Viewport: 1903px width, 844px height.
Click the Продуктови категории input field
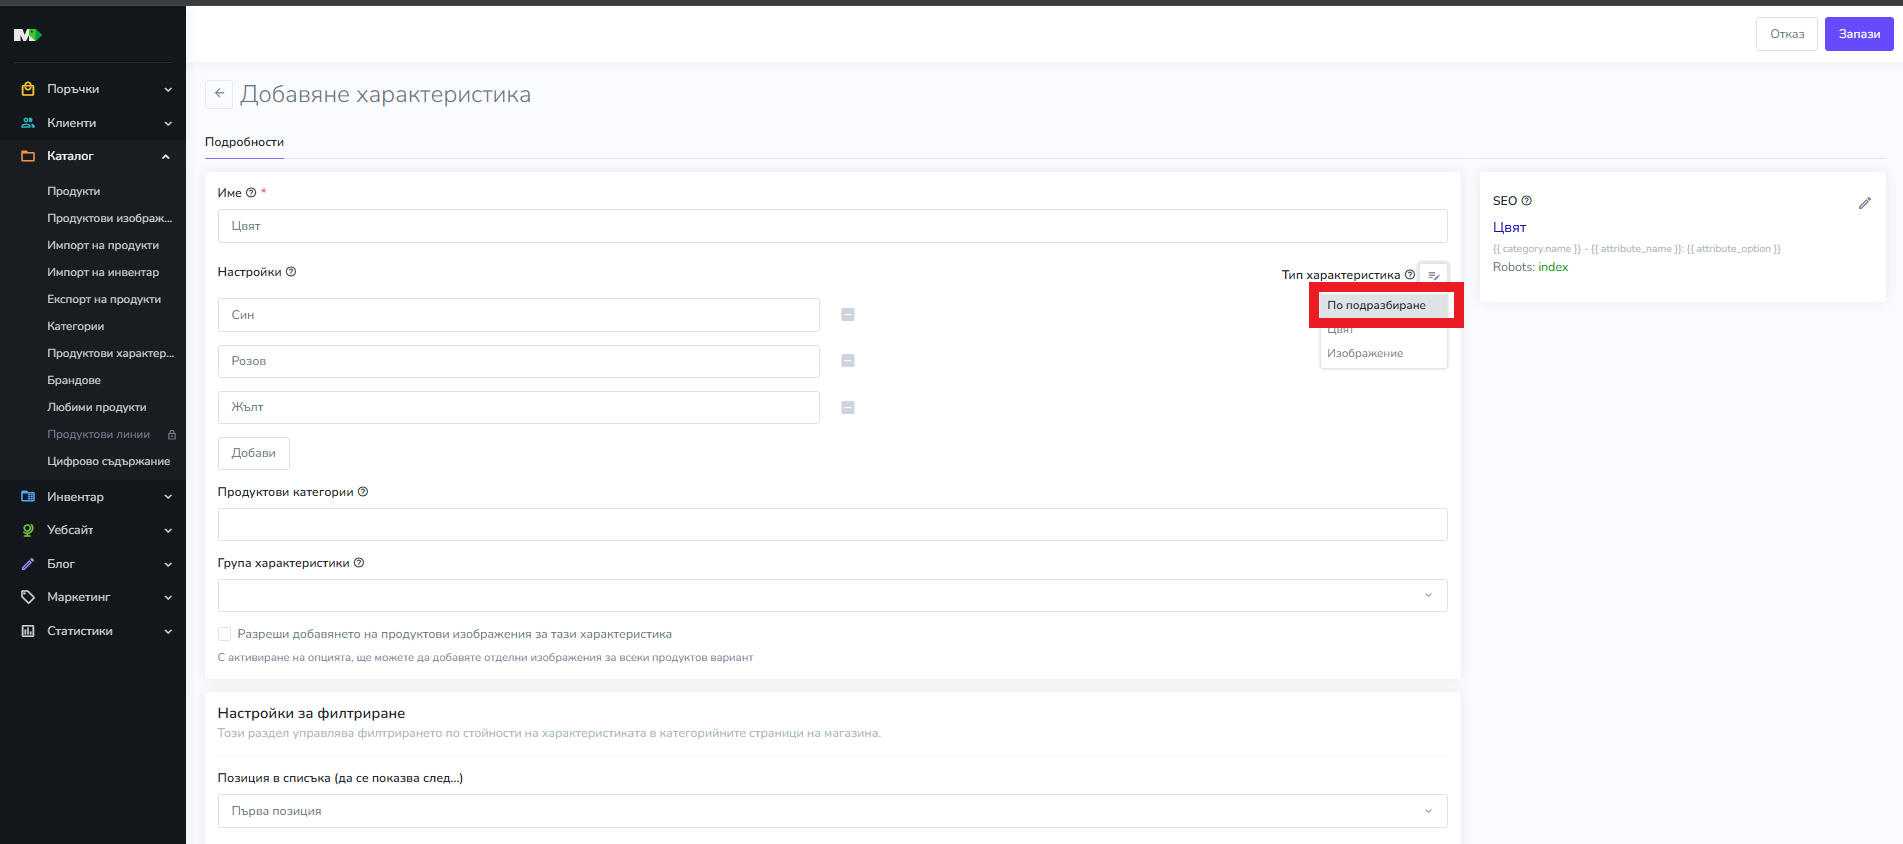(x=832, y=524)
